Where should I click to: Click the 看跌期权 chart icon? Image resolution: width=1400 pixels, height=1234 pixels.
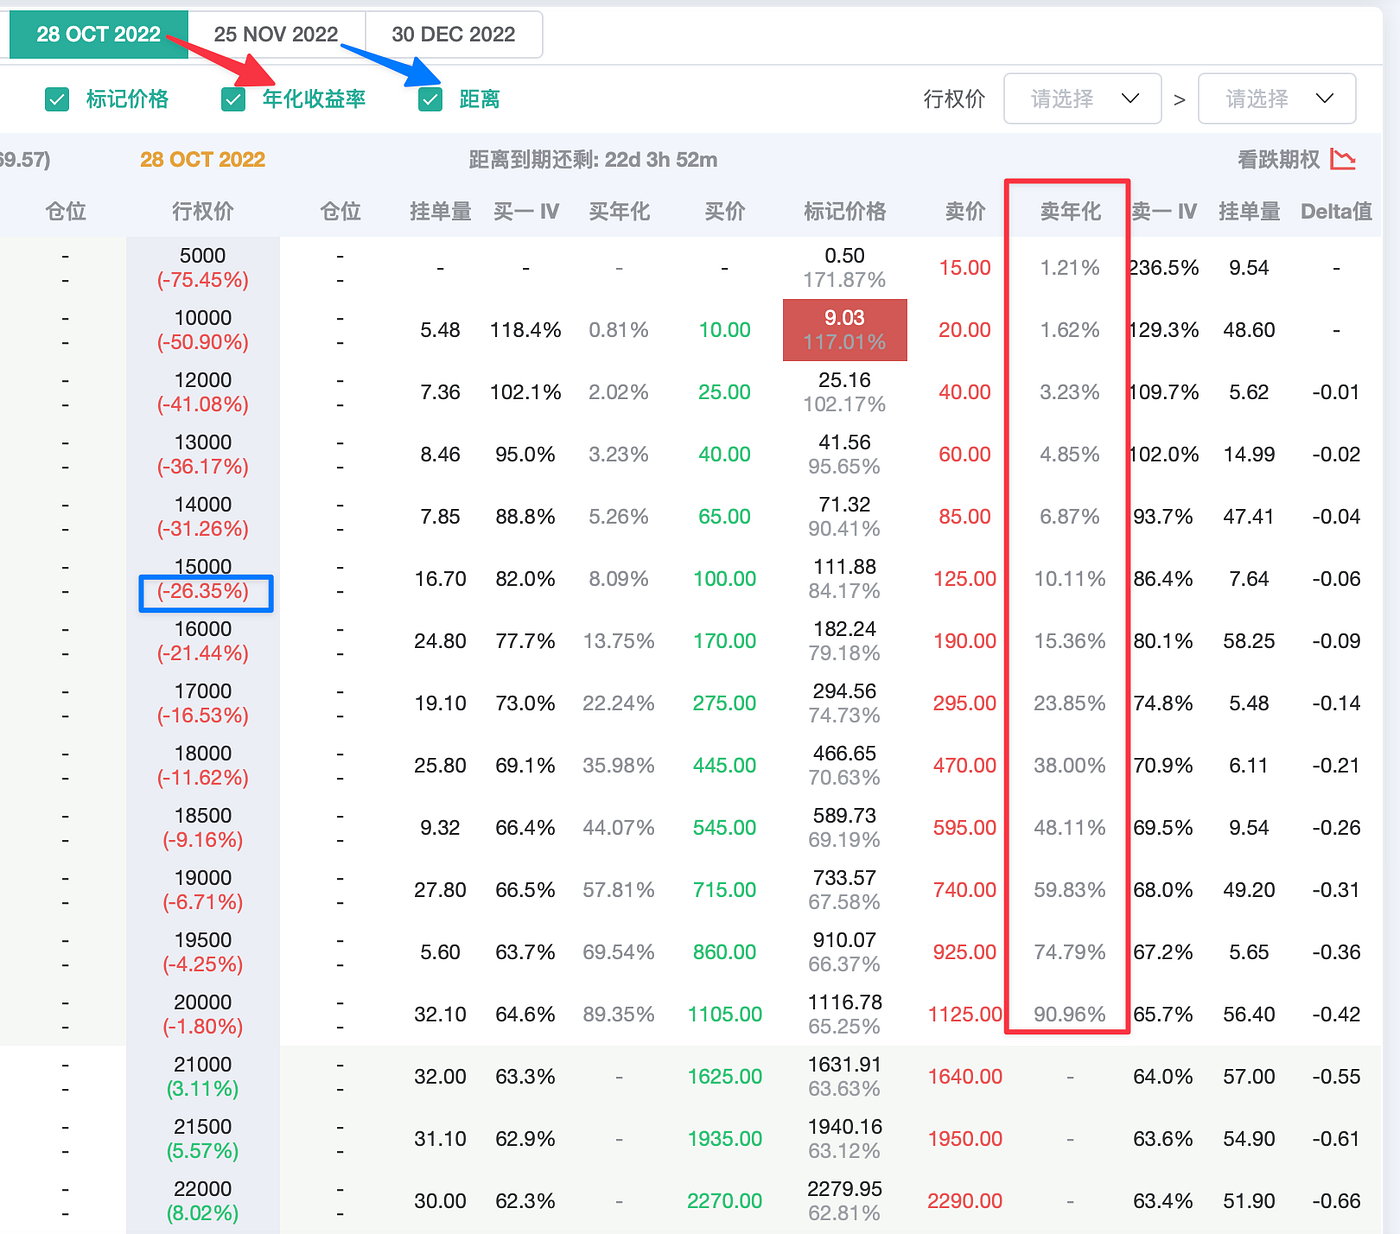[x=1343, y=159]
